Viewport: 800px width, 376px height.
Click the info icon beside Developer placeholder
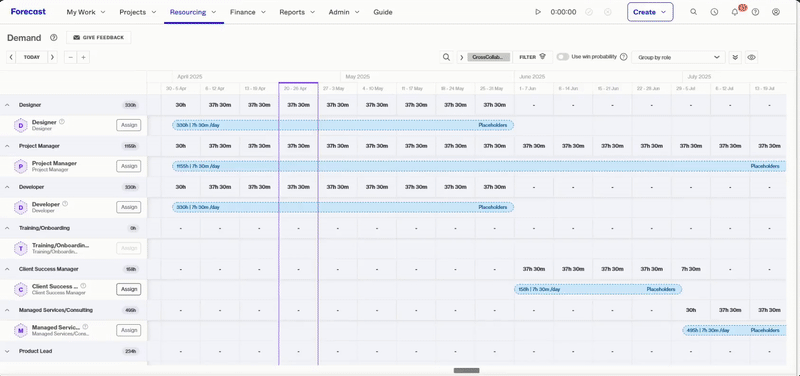click(x=65, y=204)
